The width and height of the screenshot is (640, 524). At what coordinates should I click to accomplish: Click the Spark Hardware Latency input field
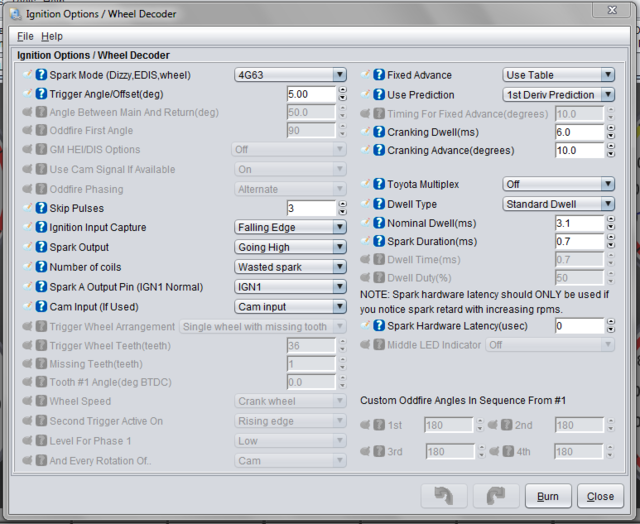(580, 326)
